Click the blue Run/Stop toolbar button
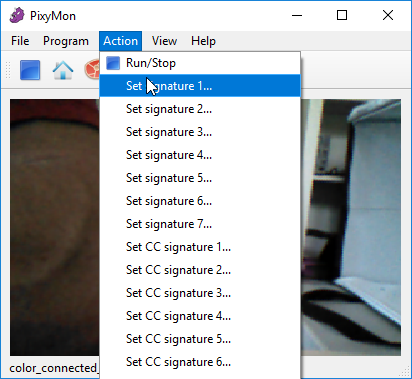The image size is (412, 379). (x=30, y=70)
